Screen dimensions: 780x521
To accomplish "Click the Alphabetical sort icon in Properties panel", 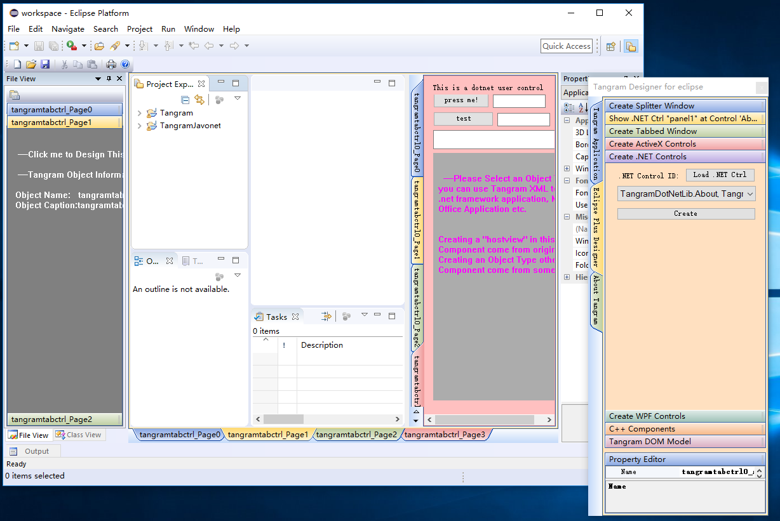I will tap(583, 107).
